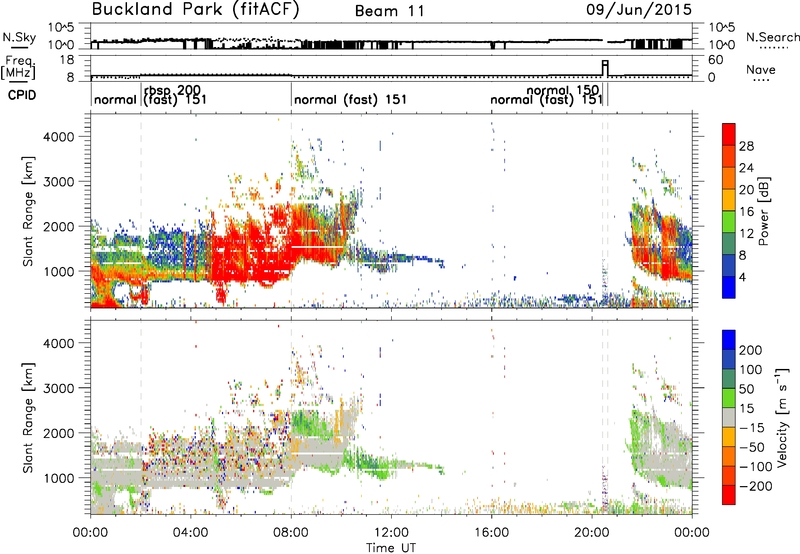Click the 'normal 150' CPID label

(x=563, y=91)
